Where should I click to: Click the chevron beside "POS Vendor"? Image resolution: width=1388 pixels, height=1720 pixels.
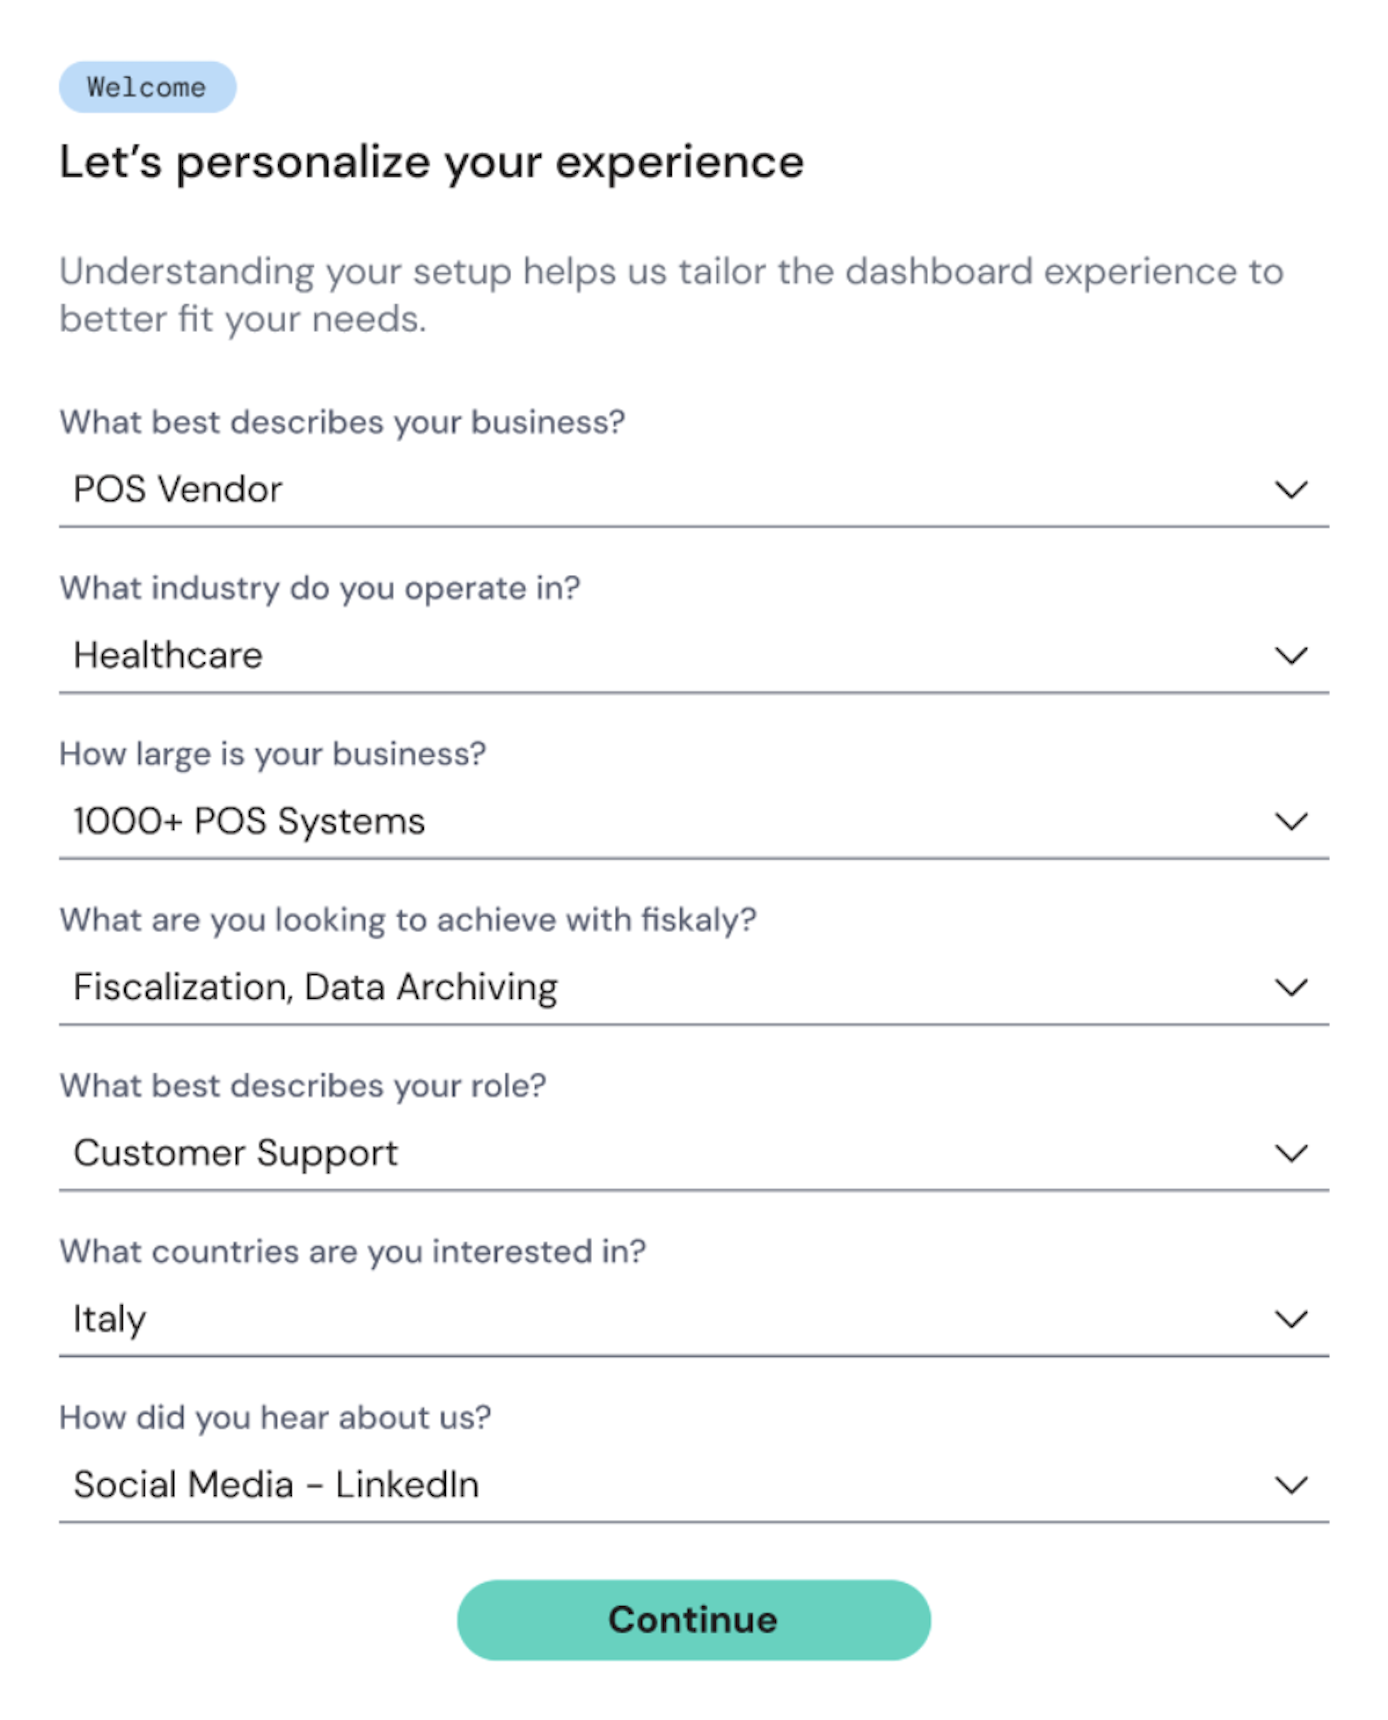1291,489
